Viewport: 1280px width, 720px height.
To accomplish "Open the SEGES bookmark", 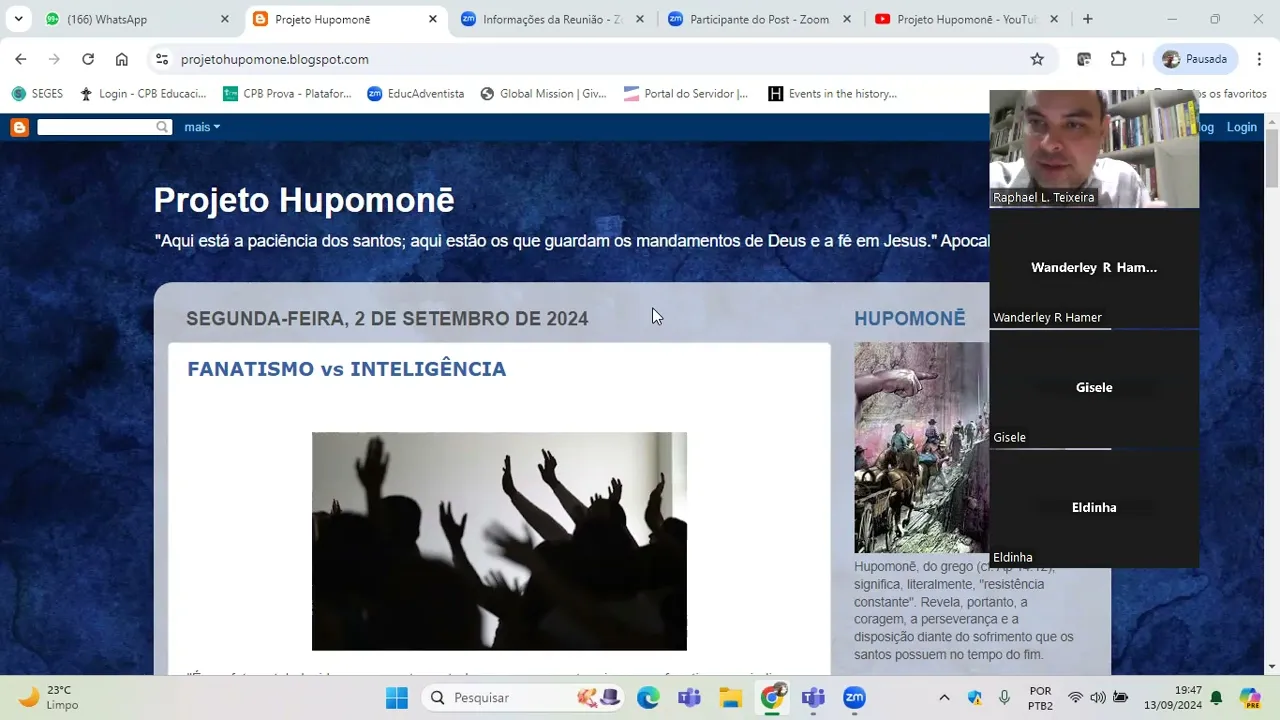I will (37, 94).
